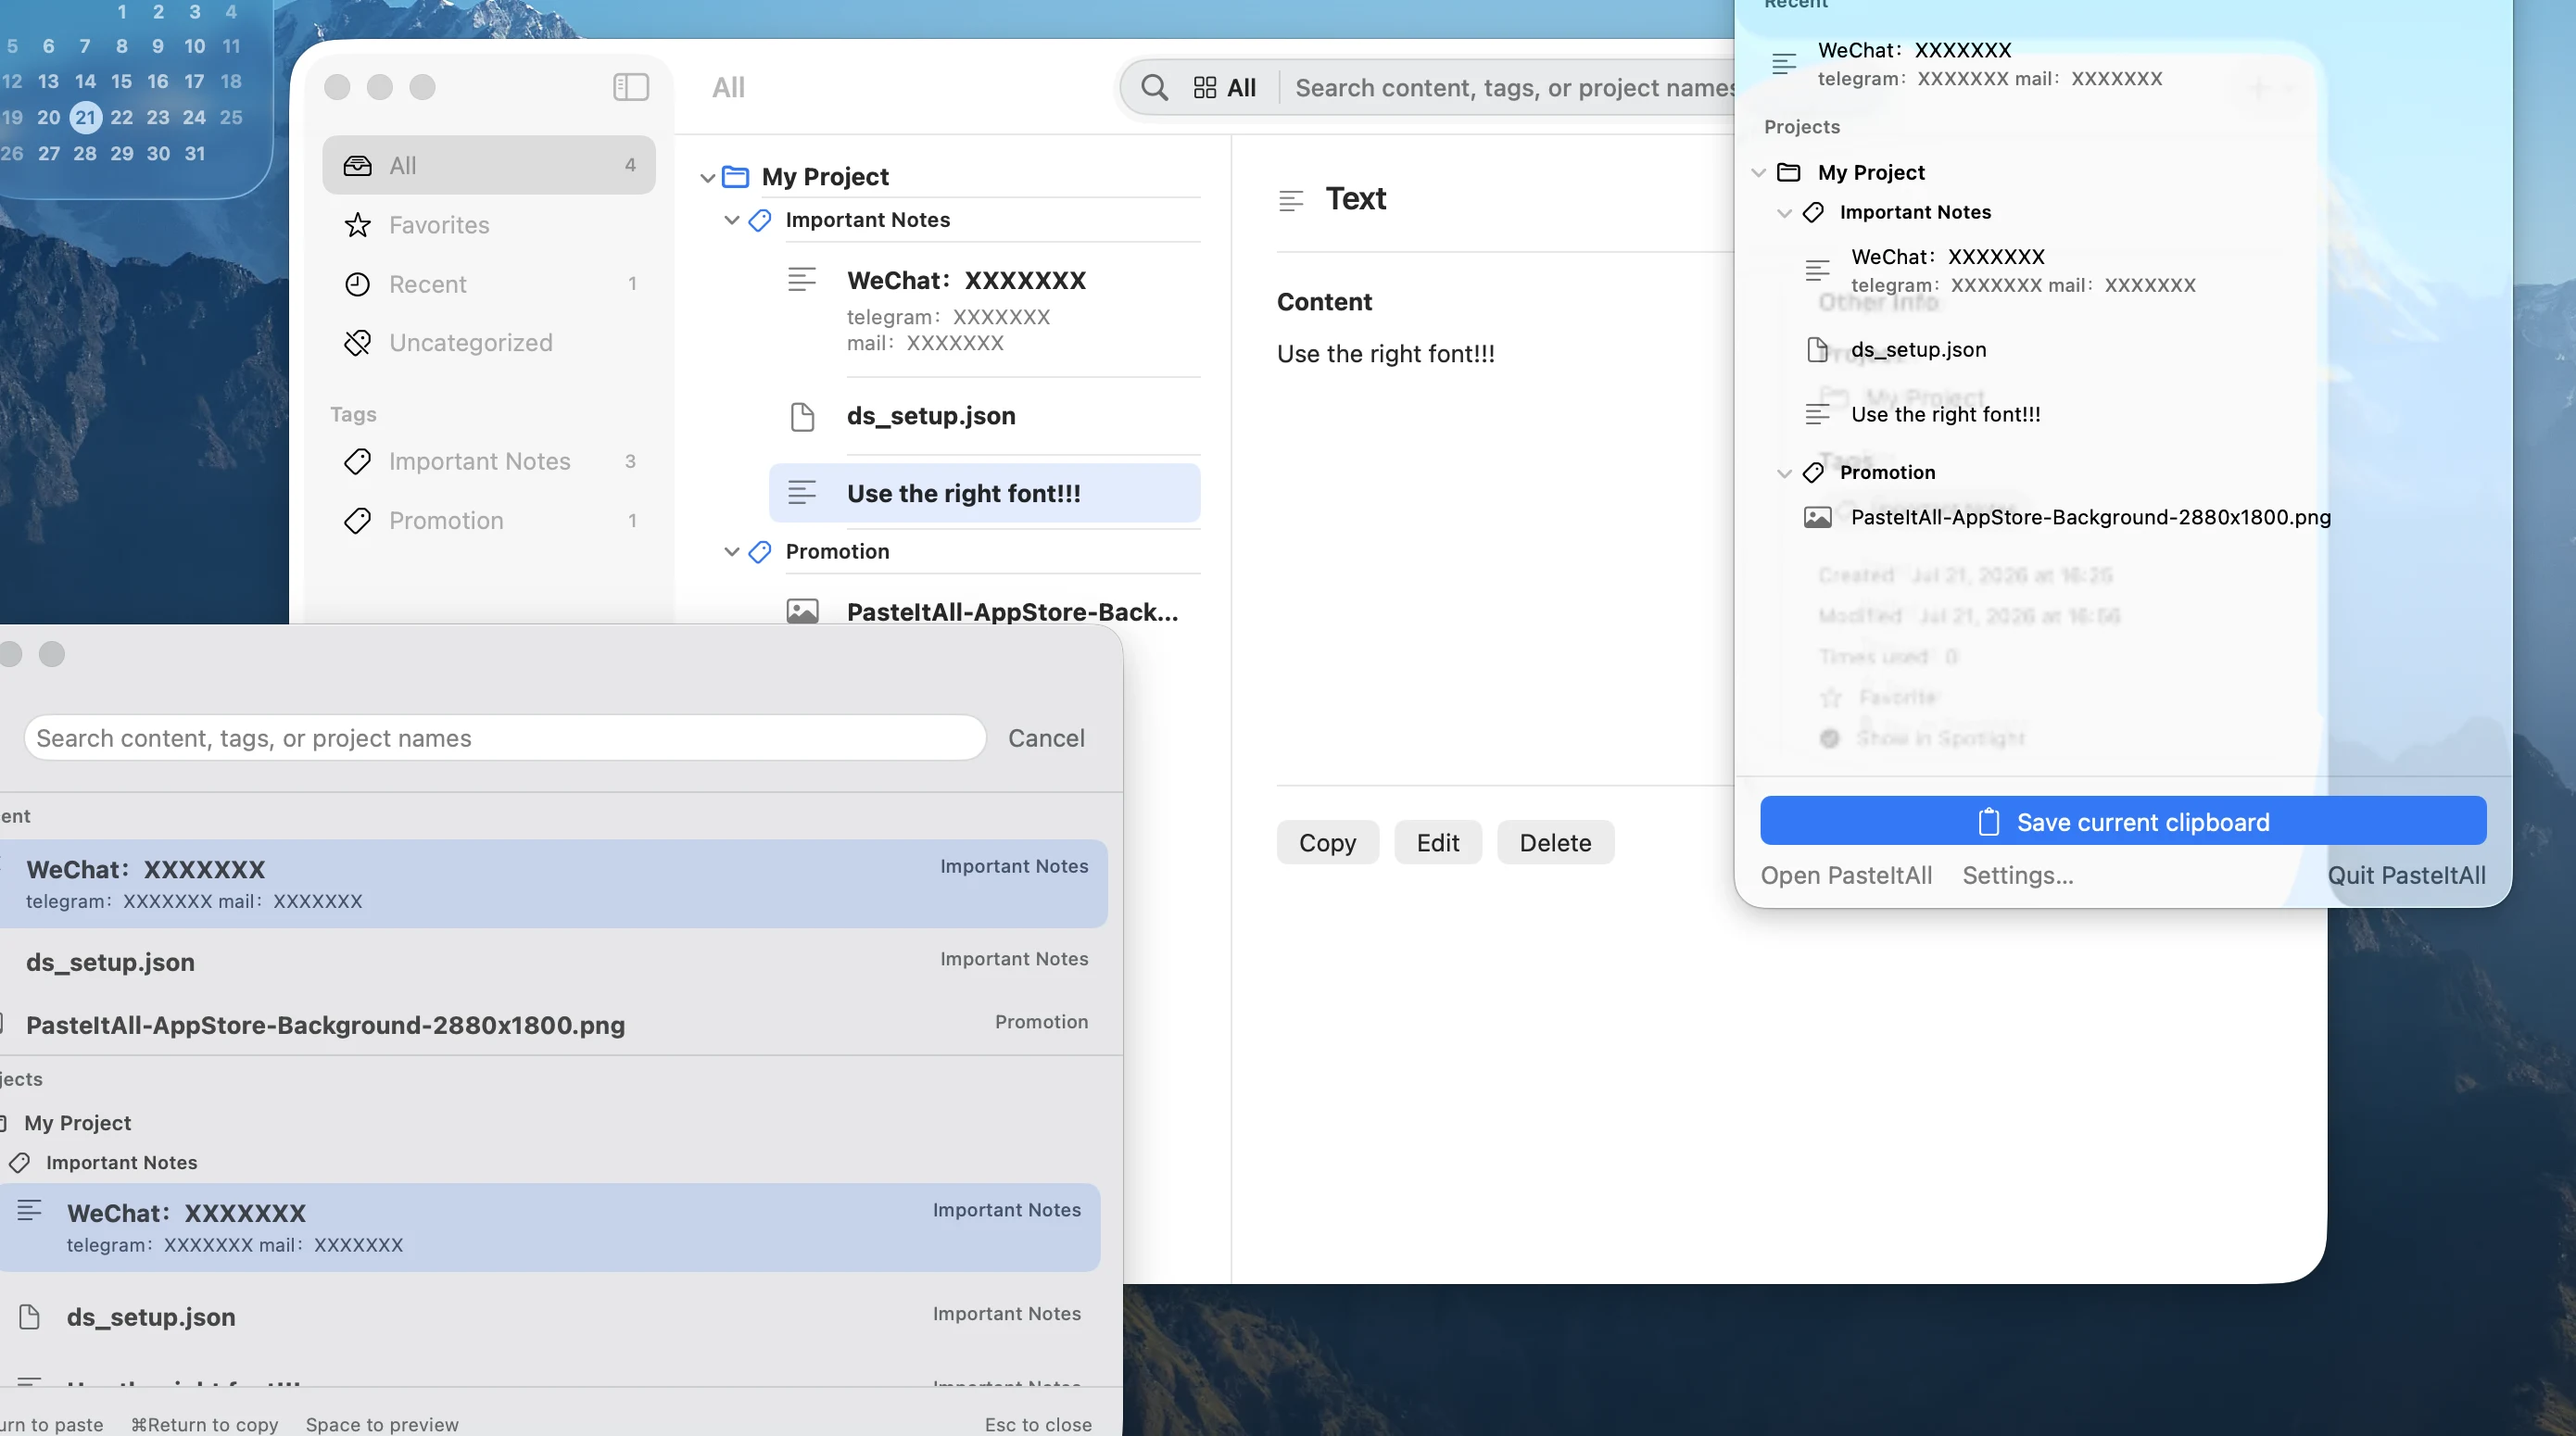Collapse Important Notes in menu popup
The height and width of the screenshot is (1436, 2576).
click(x=1783, y=212)
